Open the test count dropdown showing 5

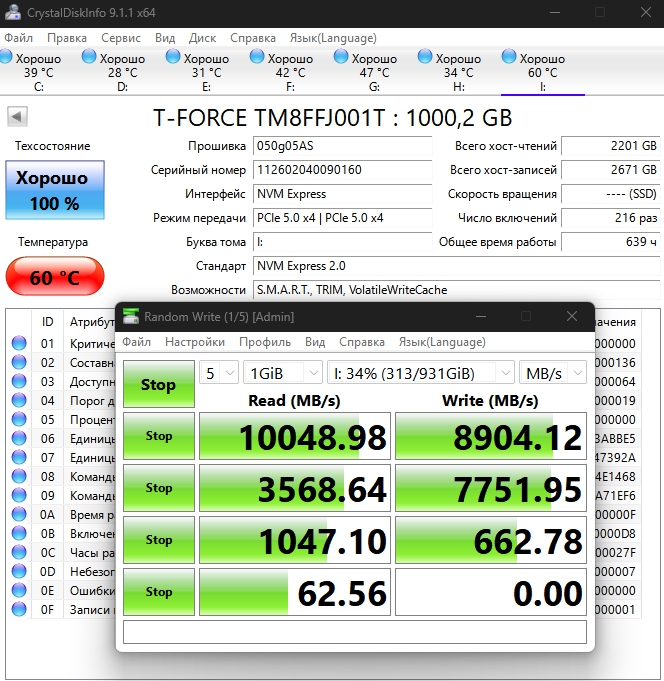[219, 373]
